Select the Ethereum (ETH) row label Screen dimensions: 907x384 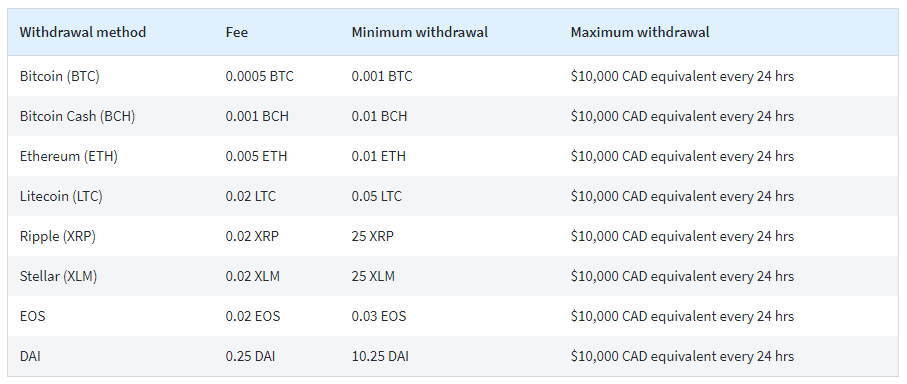pos(69,156)
